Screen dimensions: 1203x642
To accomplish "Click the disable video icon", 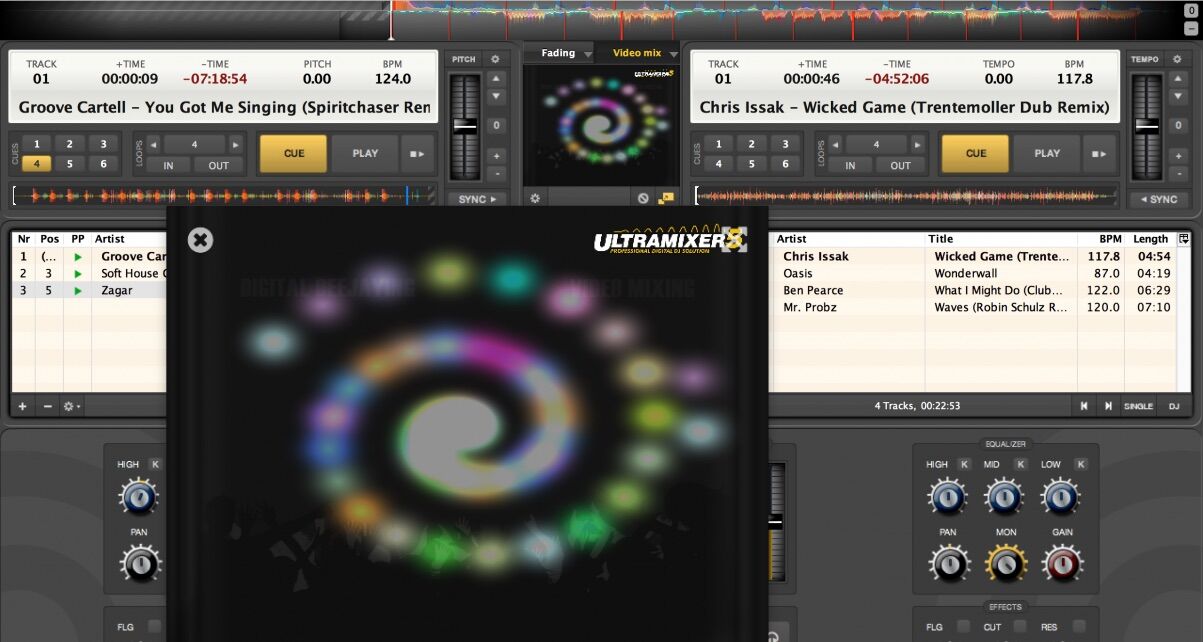I will (644, 198).
